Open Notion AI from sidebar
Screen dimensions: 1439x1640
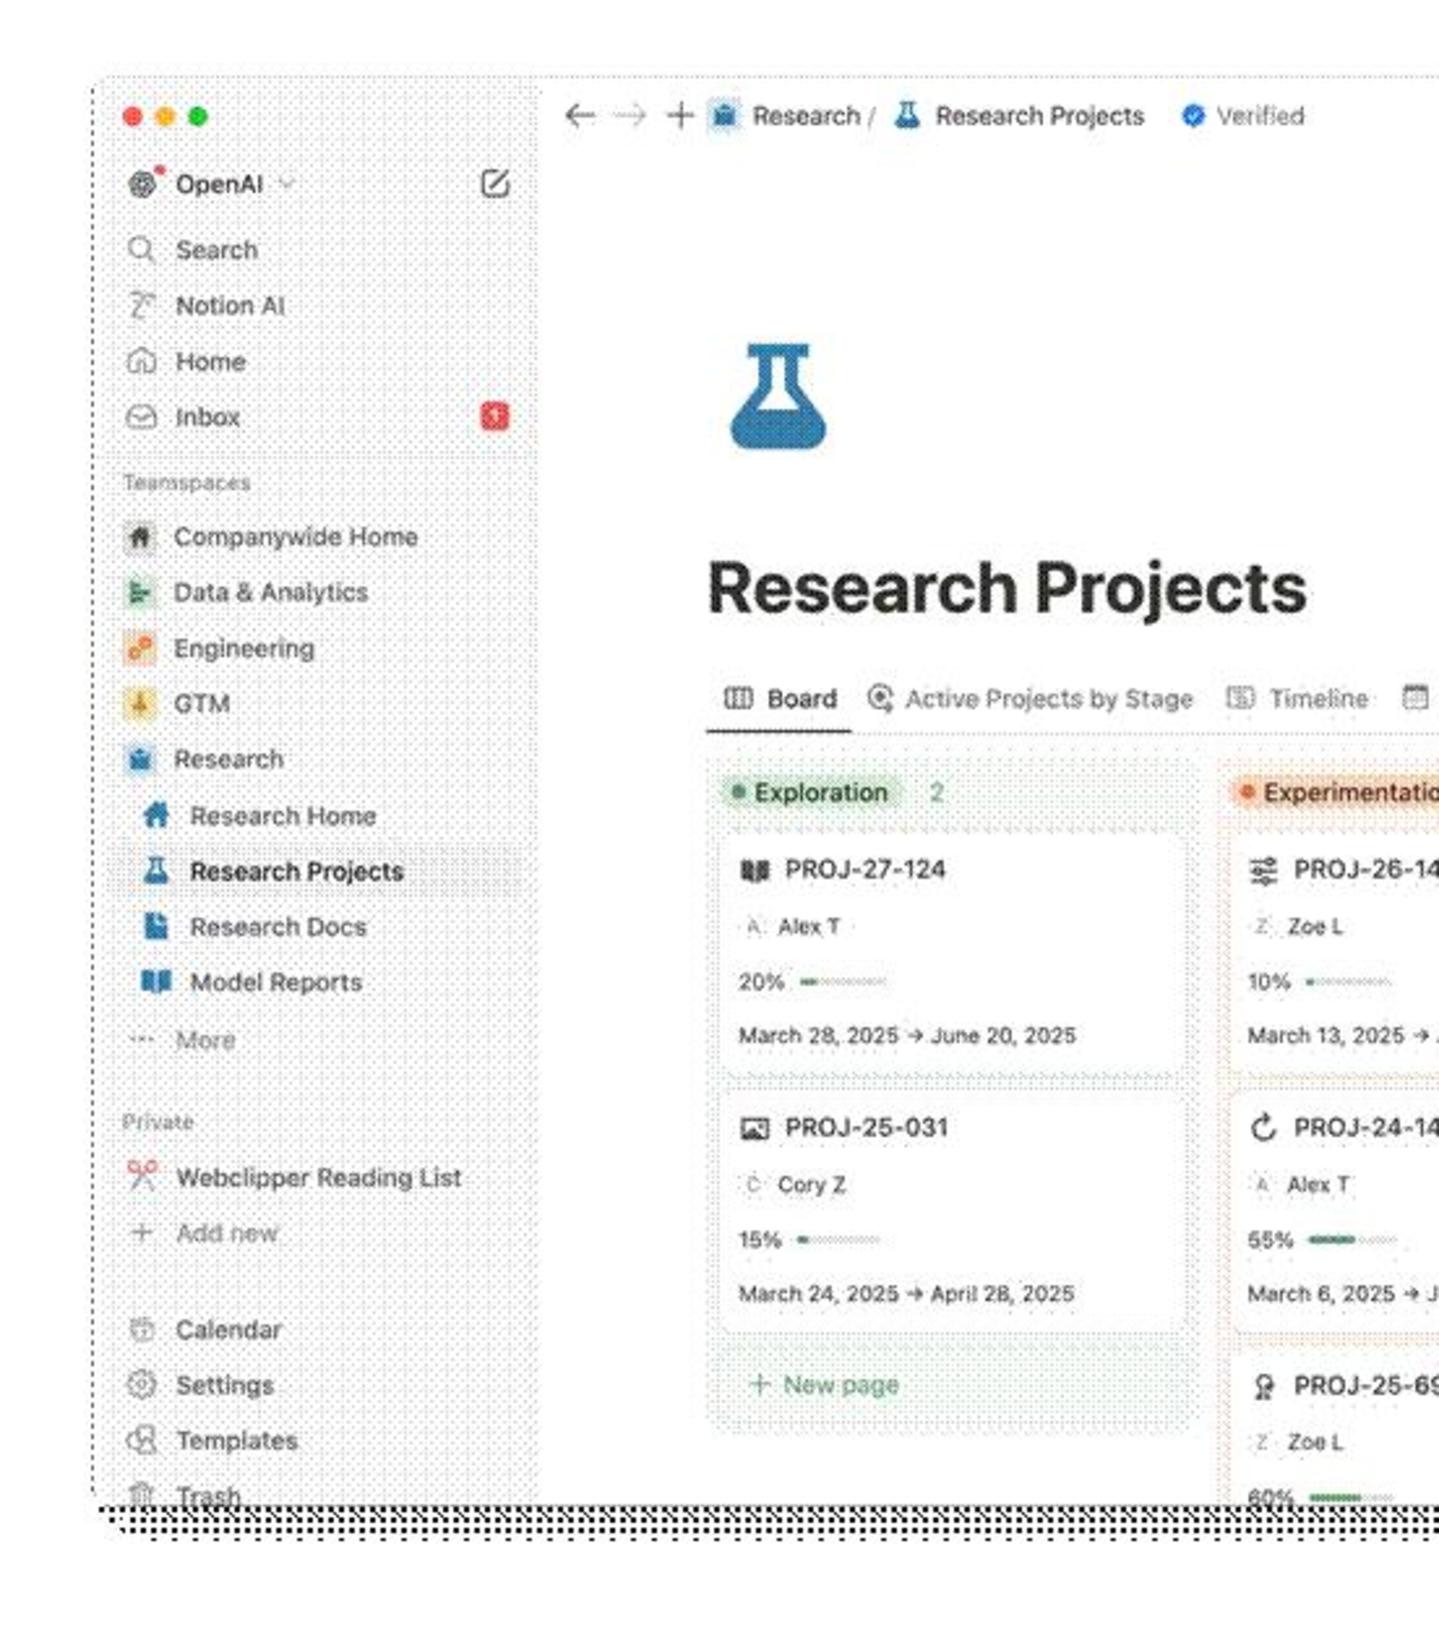[x=229, y=305]
